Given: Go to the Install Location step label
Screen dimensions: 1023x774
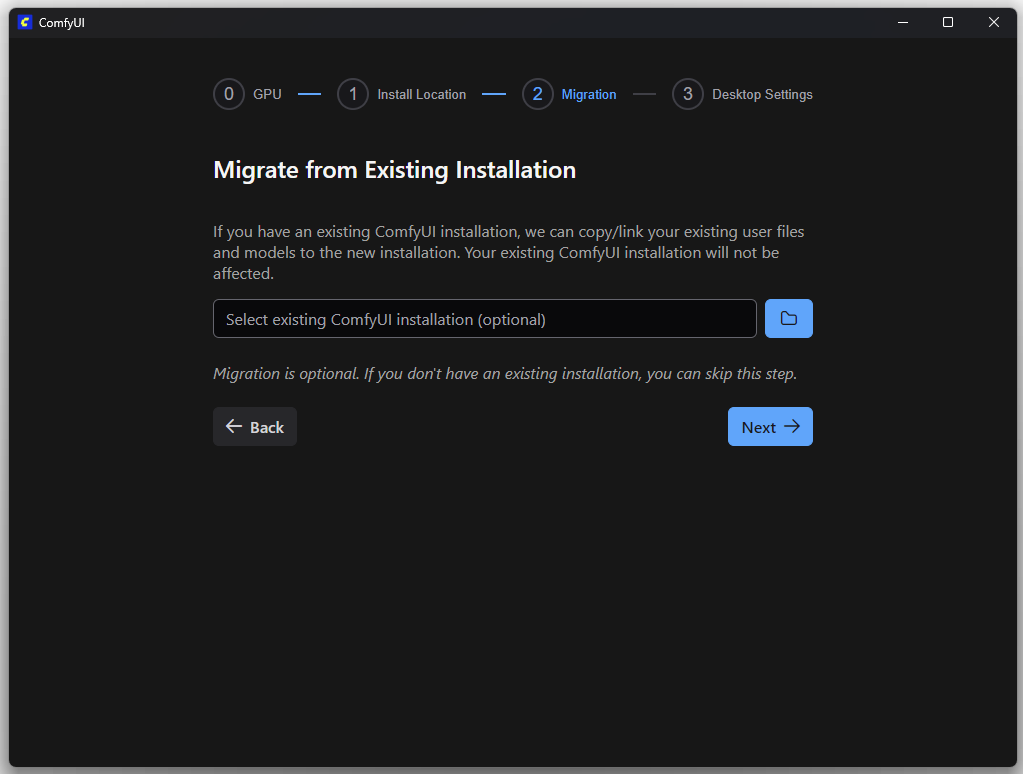Looking at the screenshot, I should pyautogui.click(x=421, y=94).
